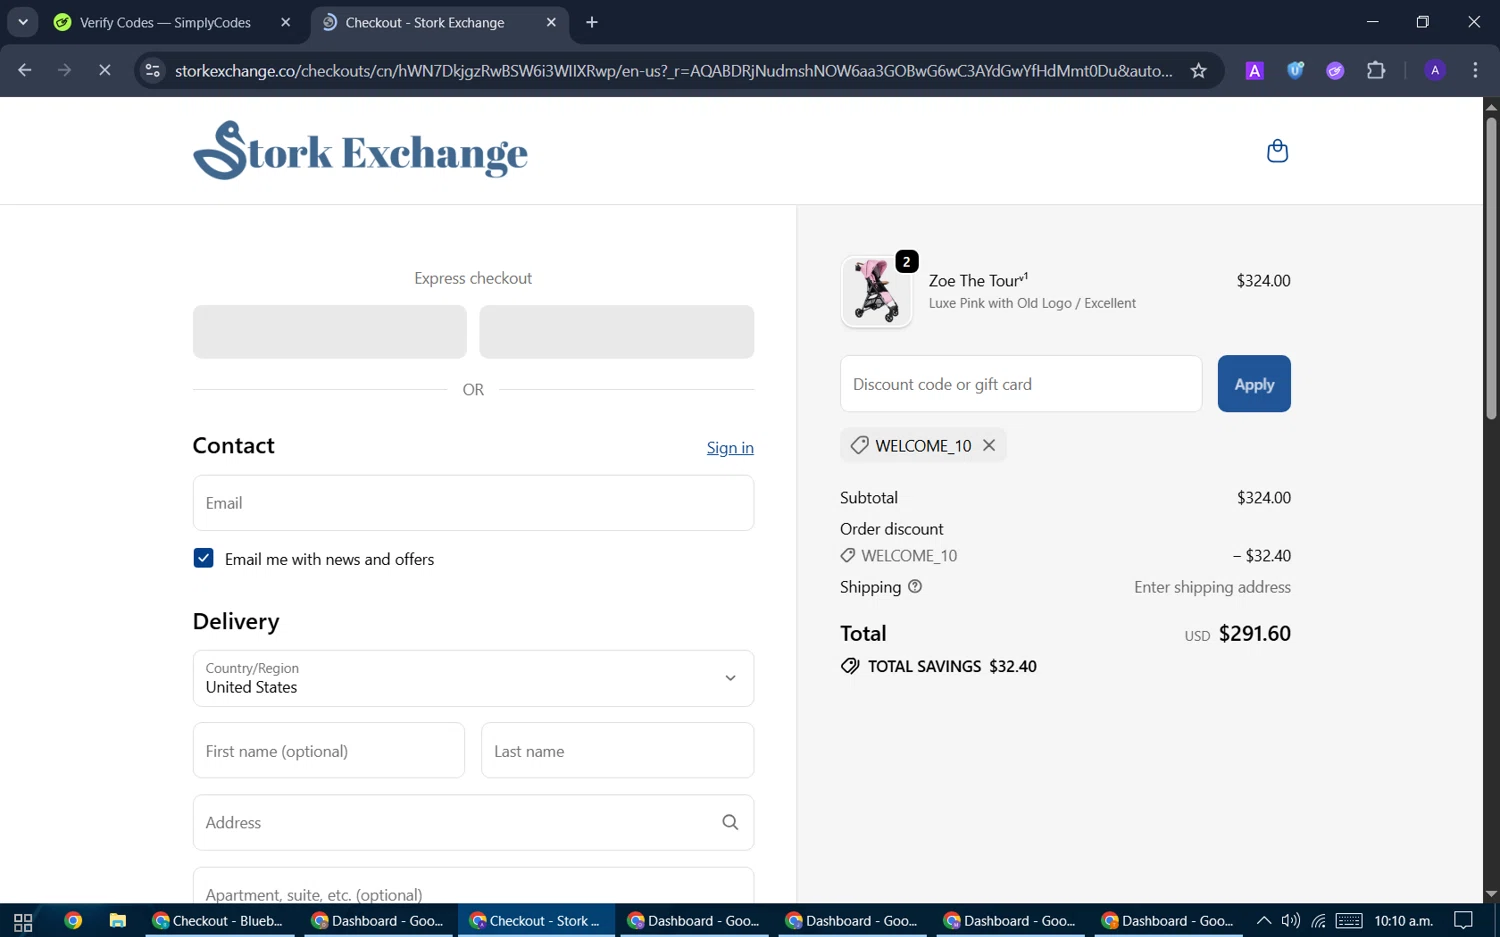Screen dimensions: 1500x937
Task: Click the Apartment, suite, etc. field
Action: [x=473, y=886]
